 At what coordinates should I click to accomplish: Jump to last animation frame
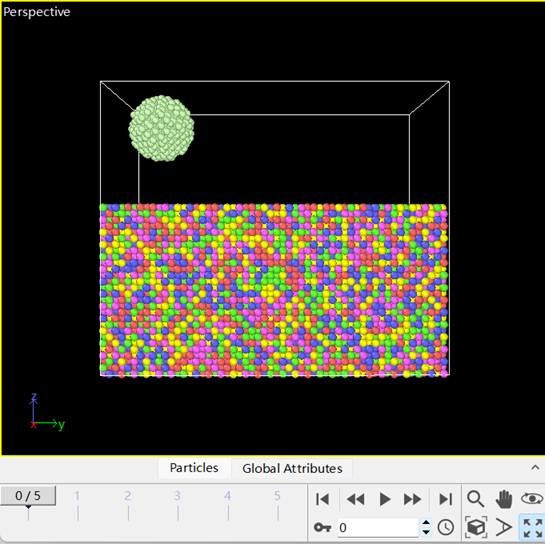(x=445, y=499)
